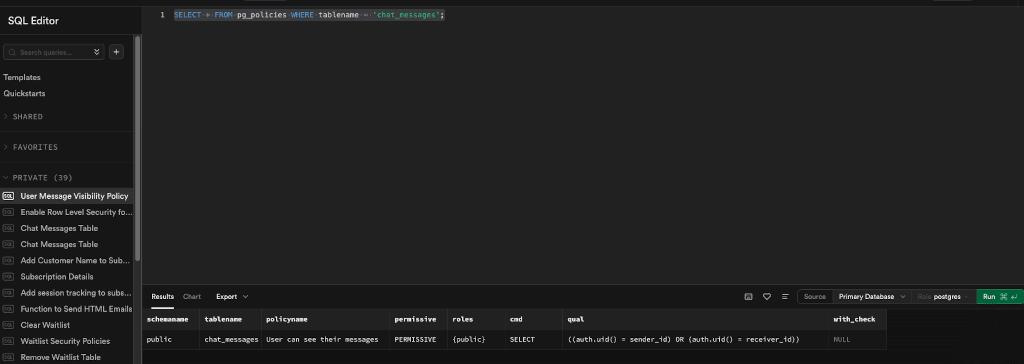The width and height of the screenshot is (1024, 364).
Task: Select the qual cell with auth.uid() condition
Action: 695,340
